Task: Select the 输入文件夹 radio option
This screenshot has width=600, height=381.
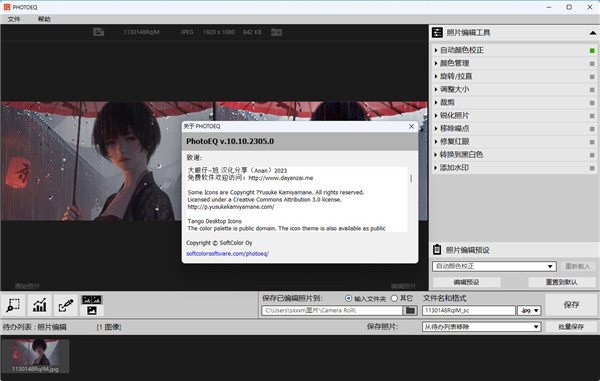Action: 349,298
